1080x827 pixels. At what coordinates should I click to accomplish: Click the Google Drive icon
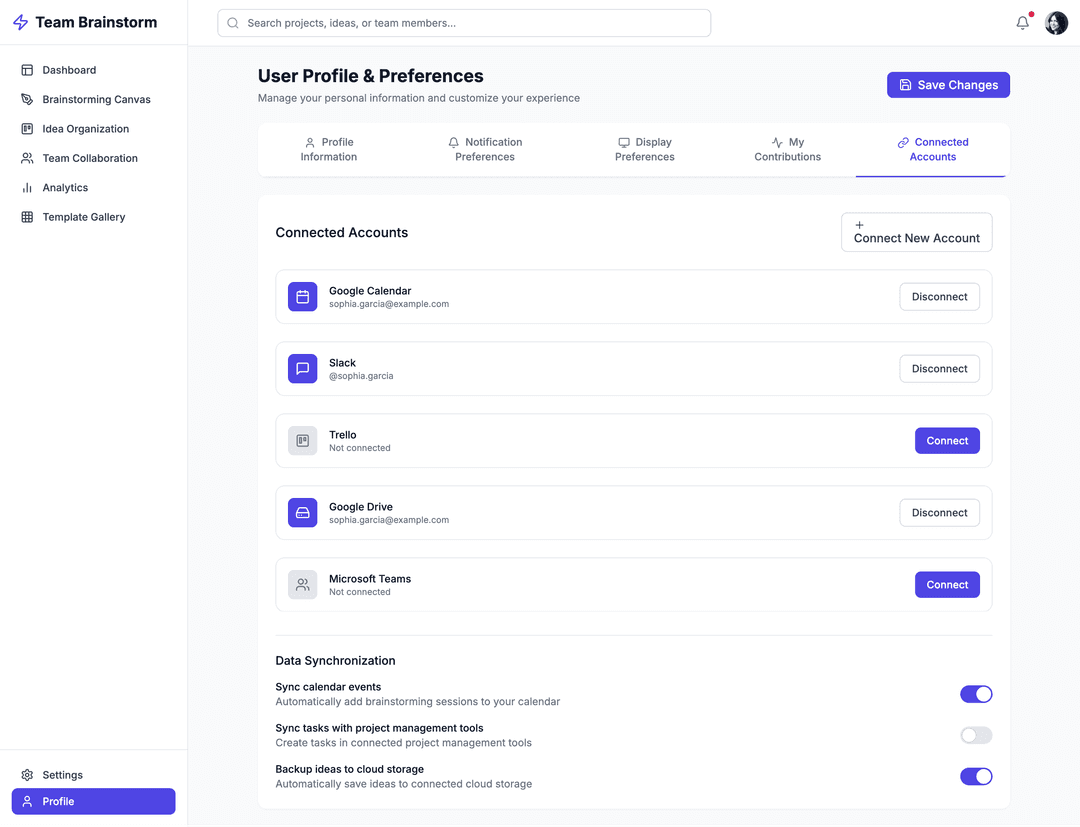point(303,513)
